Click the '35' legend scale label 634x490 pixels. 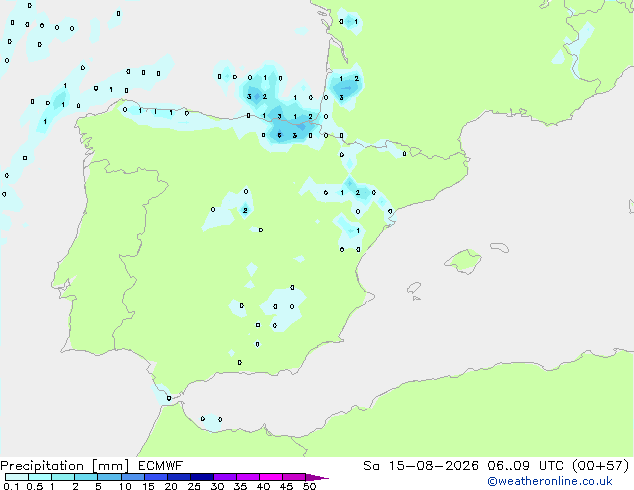(x=240, y=486)
